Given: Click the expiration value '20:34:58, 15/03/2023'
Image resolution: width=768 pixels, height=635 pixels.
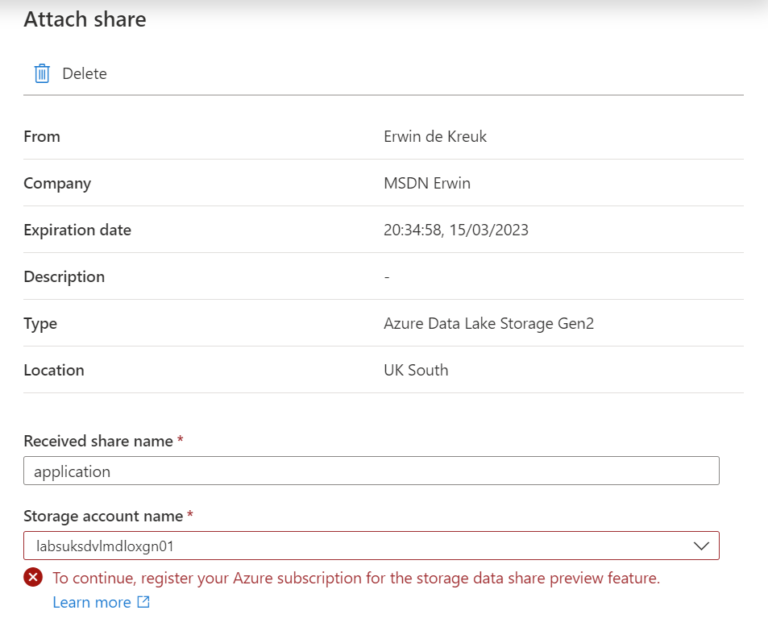Looking at the screenshot, I should [456, 230].
